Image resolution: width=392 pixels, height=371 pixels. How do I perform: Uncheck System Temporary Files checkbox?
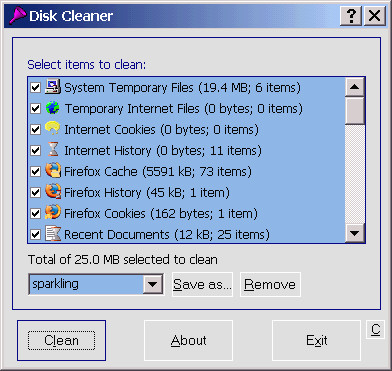pos(35,88)
